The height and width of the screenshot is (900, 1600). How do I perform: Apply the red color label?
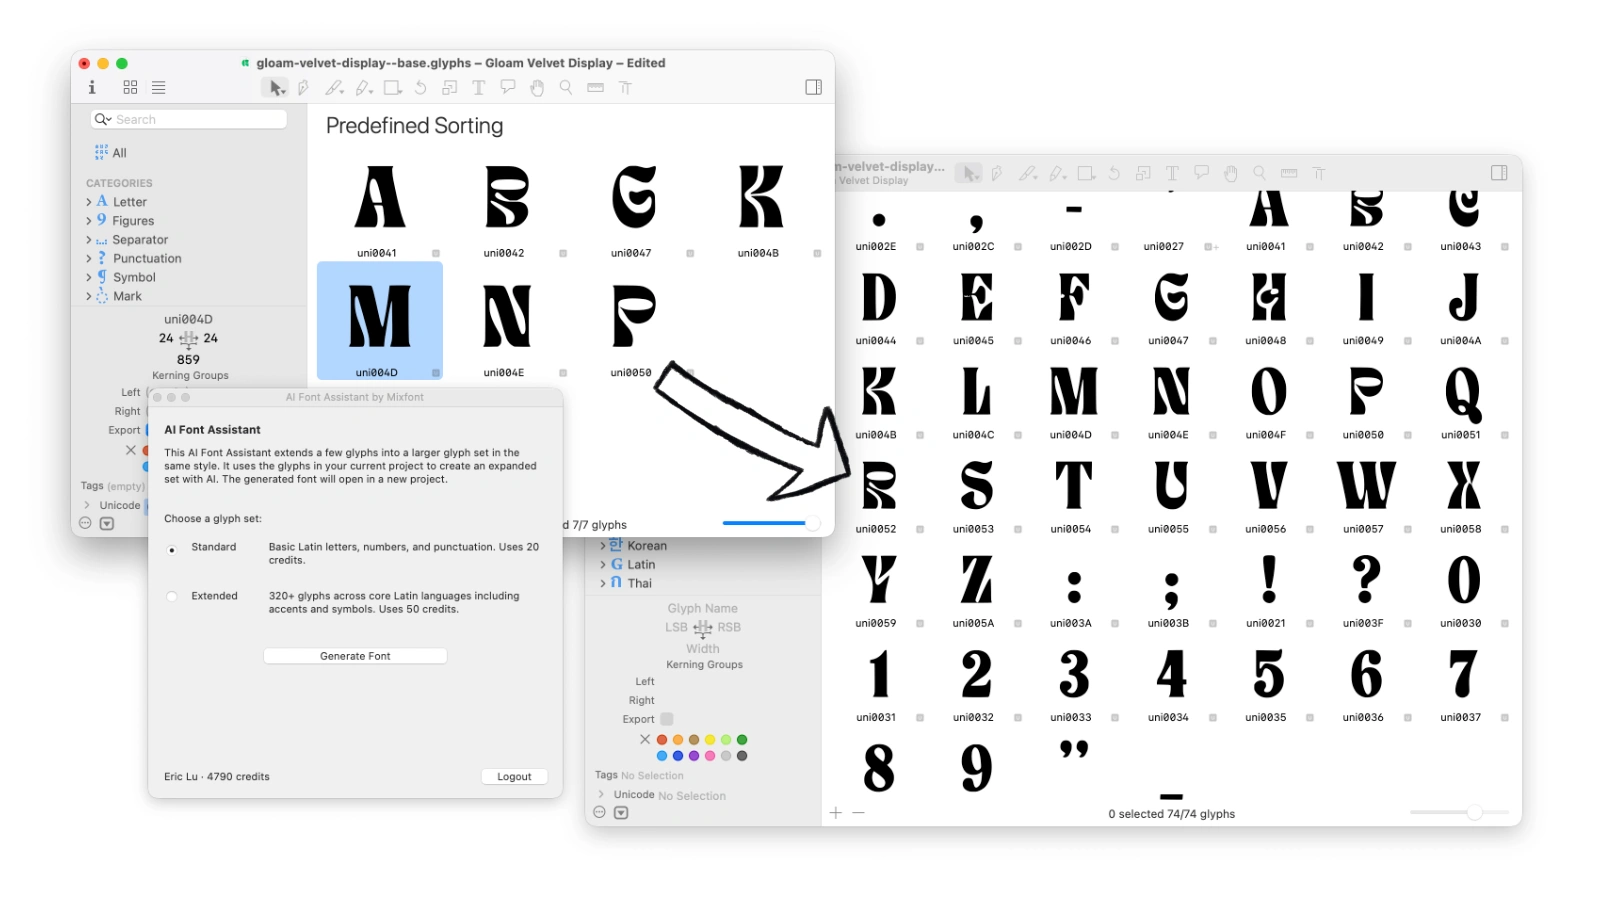(662, 740)
